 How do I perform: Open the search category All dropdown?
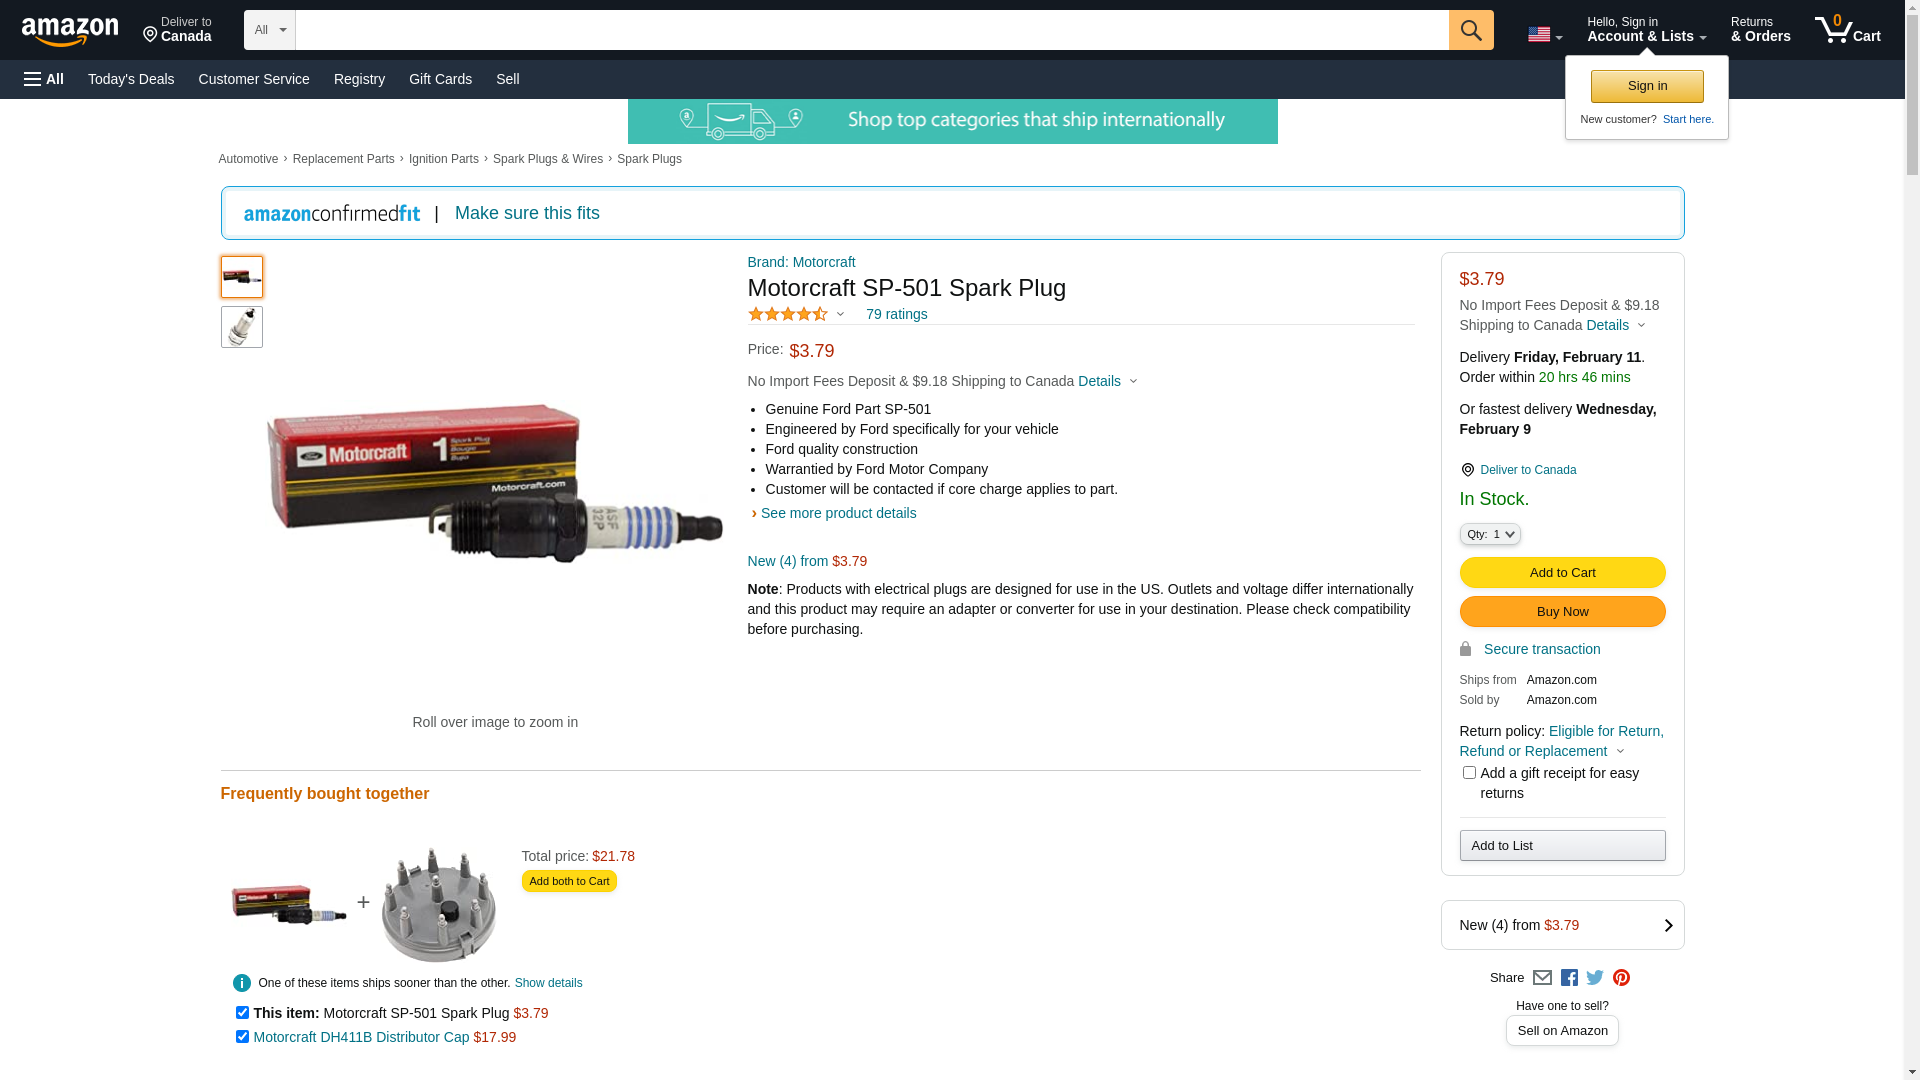[x=270, y=30]
